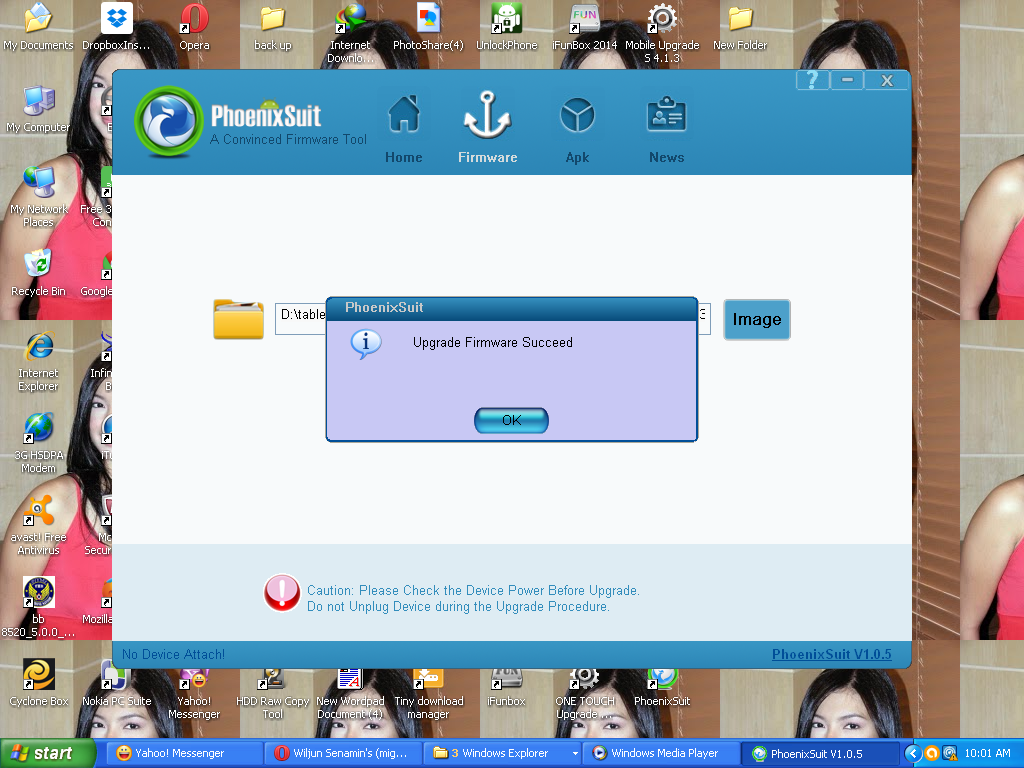
Task: Switch to Windows Media Player in taskbar
Action: coord(660,753)
